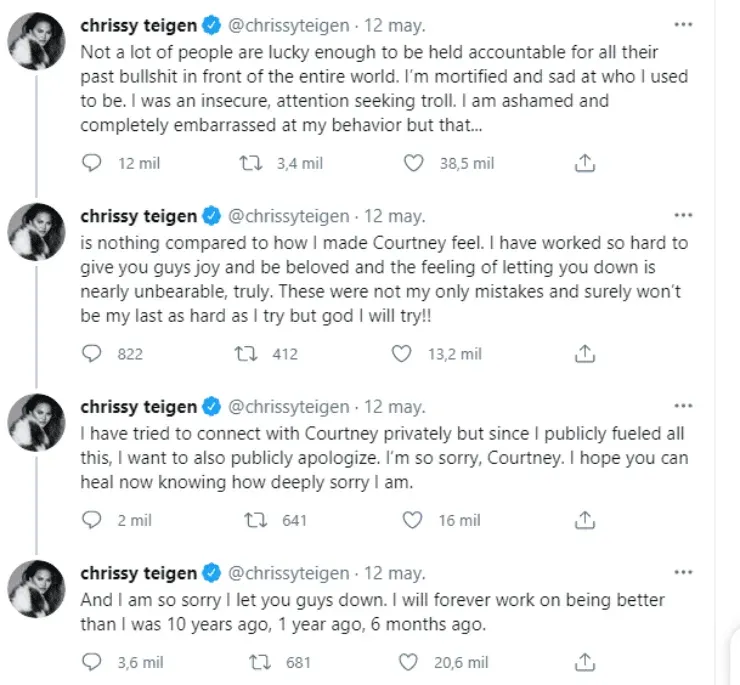
Task: Reply to the tweet with 822 replies
Action: click(92, 353)
